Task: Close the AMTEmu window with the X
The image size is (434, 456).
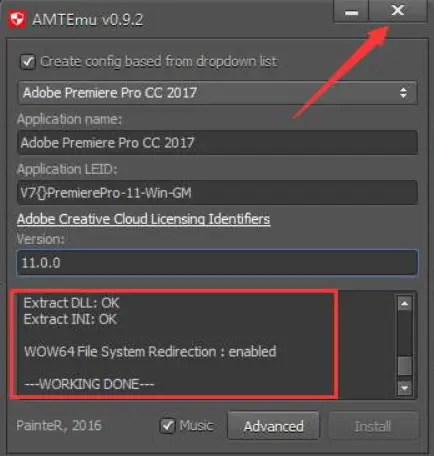Action: point(398,11)
